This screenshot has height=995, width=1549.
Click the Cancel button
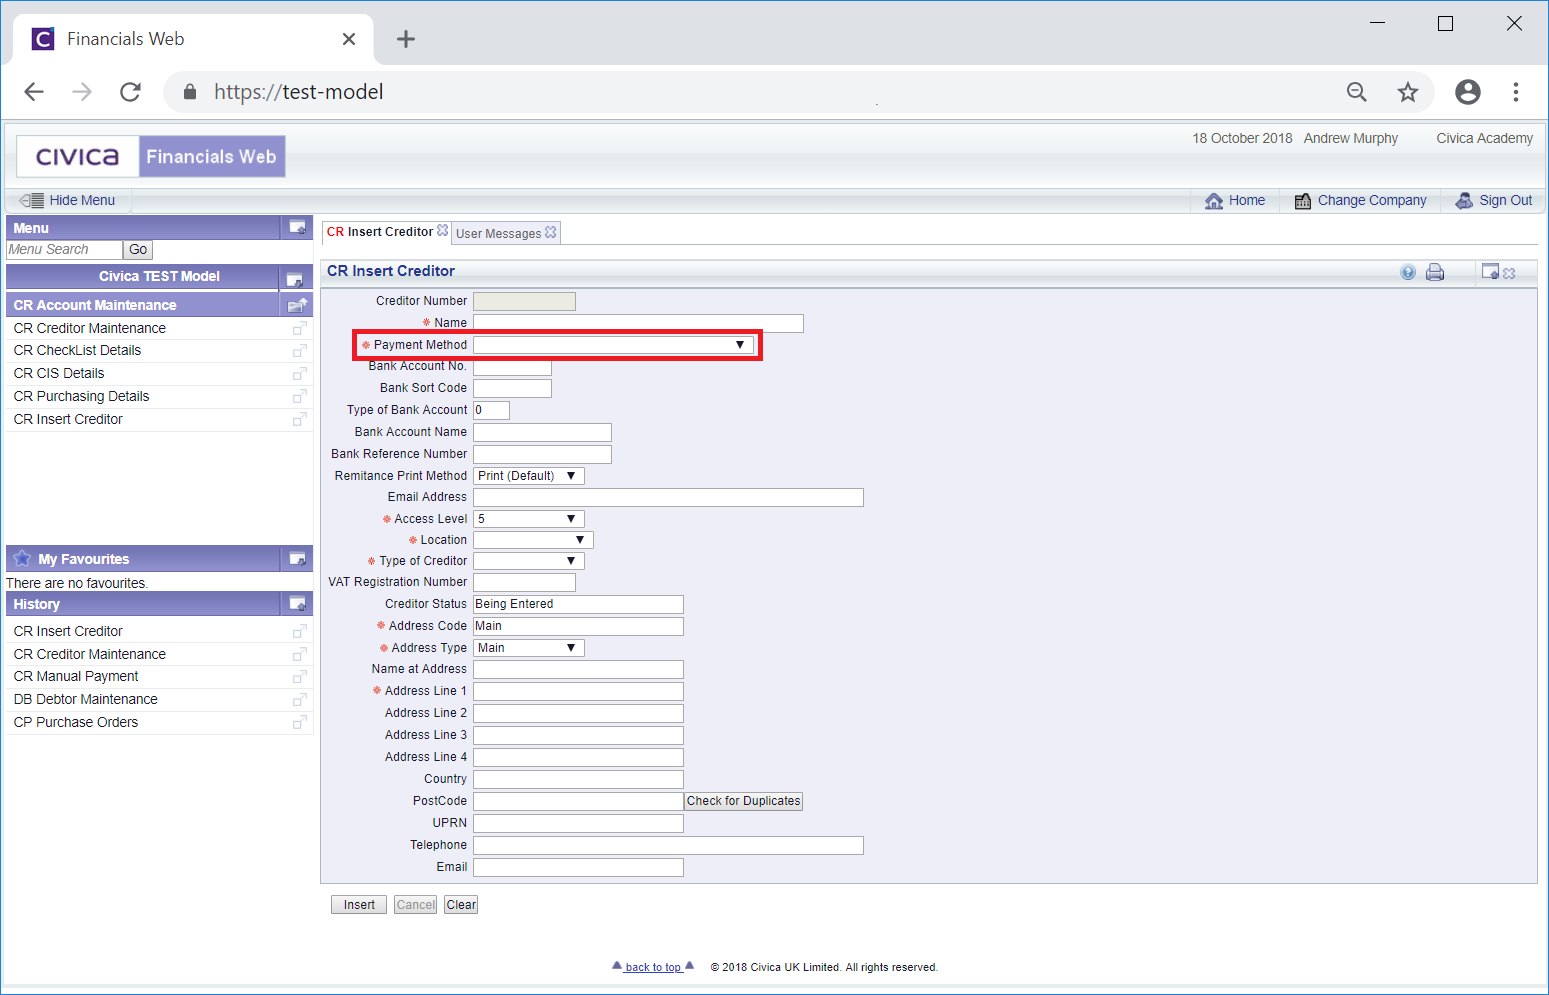[416, 905]
